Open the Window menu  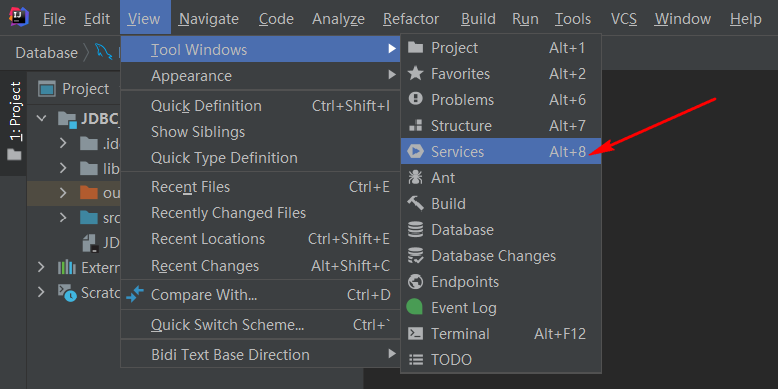[683, 19]
